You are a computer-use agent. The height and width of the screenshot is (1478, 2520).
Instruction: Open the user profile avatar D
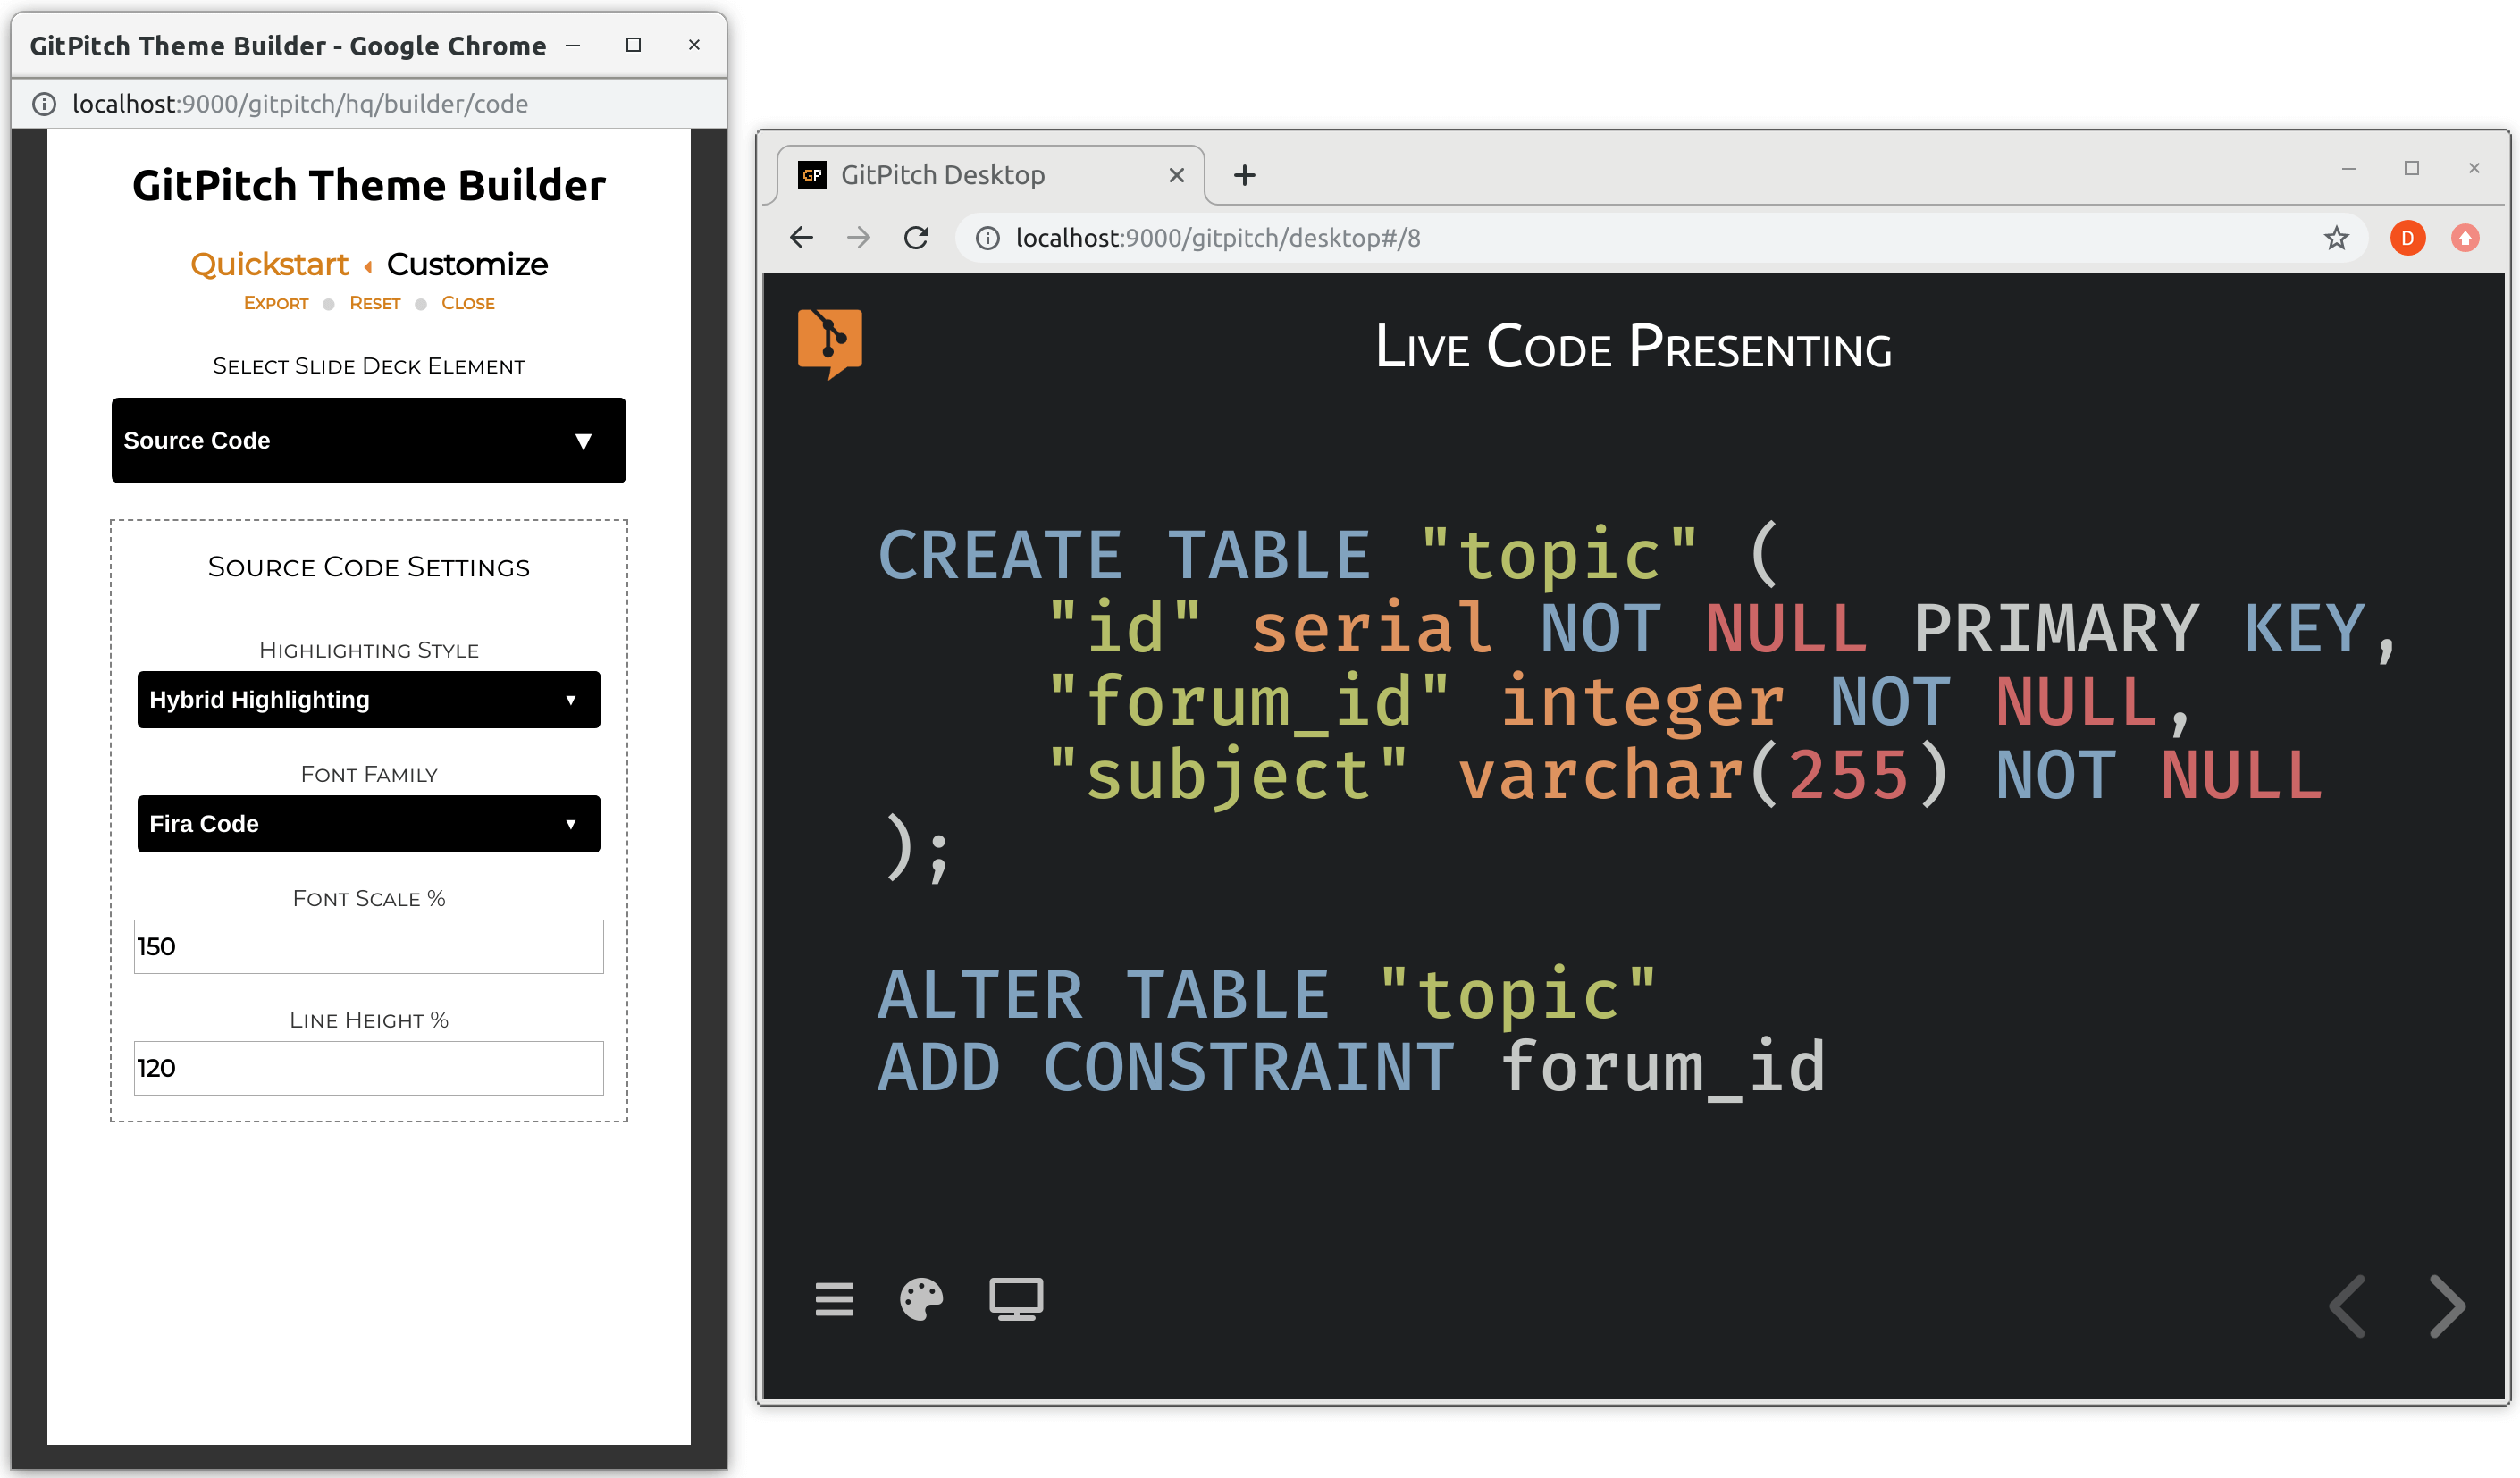click(x=2408, y=238)
